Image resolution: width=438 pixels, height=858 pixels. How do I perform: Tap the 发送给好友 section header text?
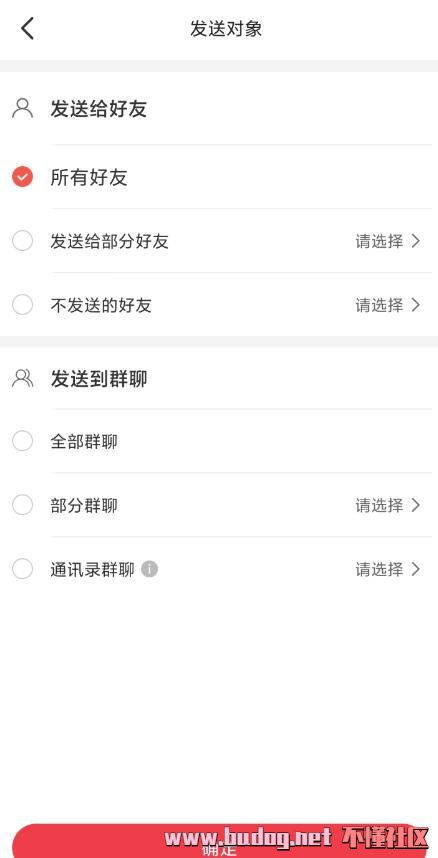pyautogui.click(x=99, y=109)
